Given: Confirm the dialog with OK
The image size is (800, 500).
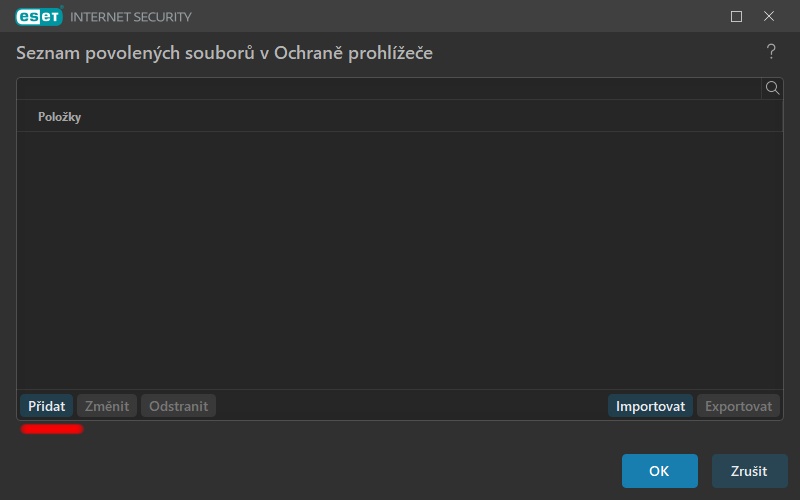Looking at the screenshot, I should pyautogui.click(x=659, y=471).
